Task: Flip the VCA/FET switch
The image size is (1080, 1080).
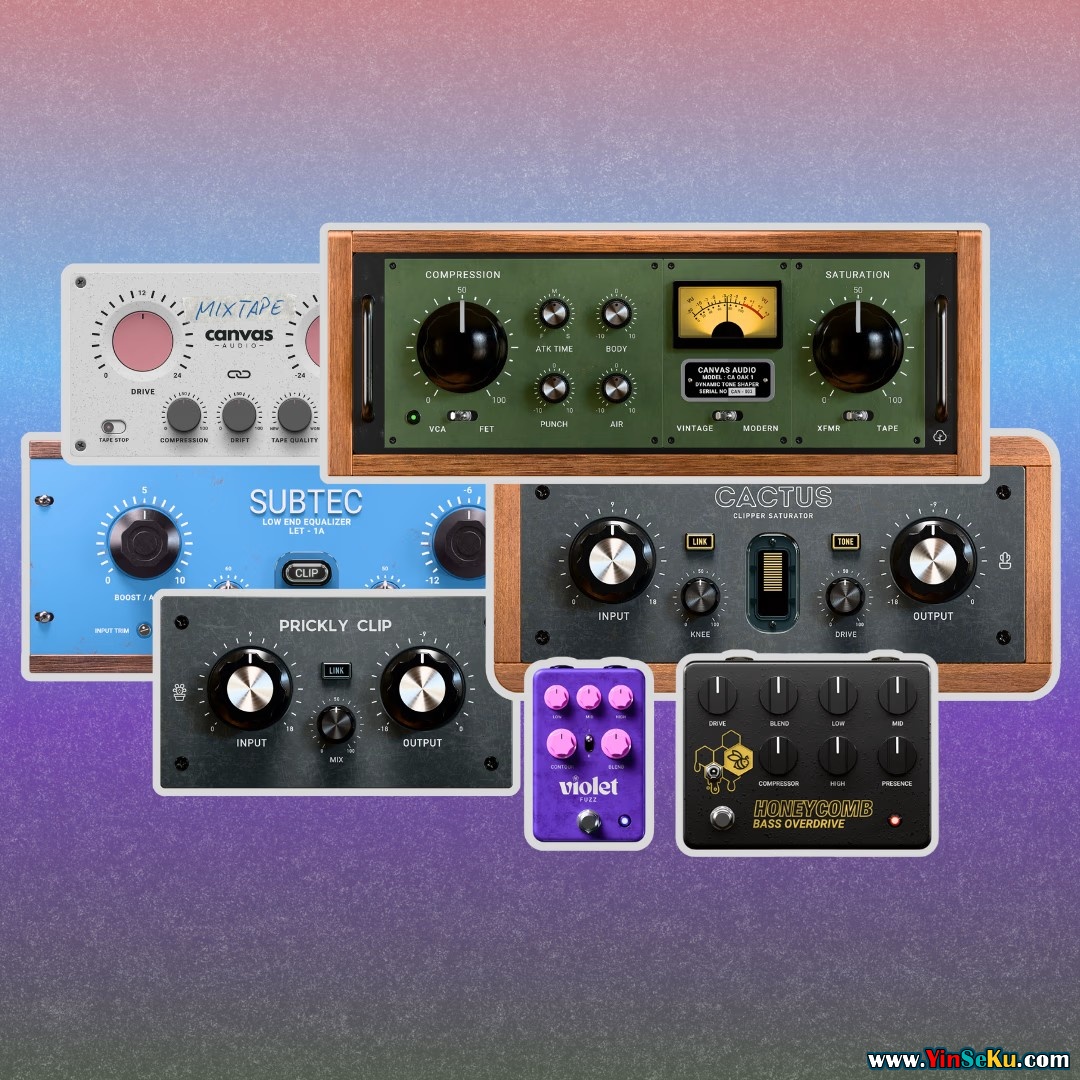Action: click(461, 415)
